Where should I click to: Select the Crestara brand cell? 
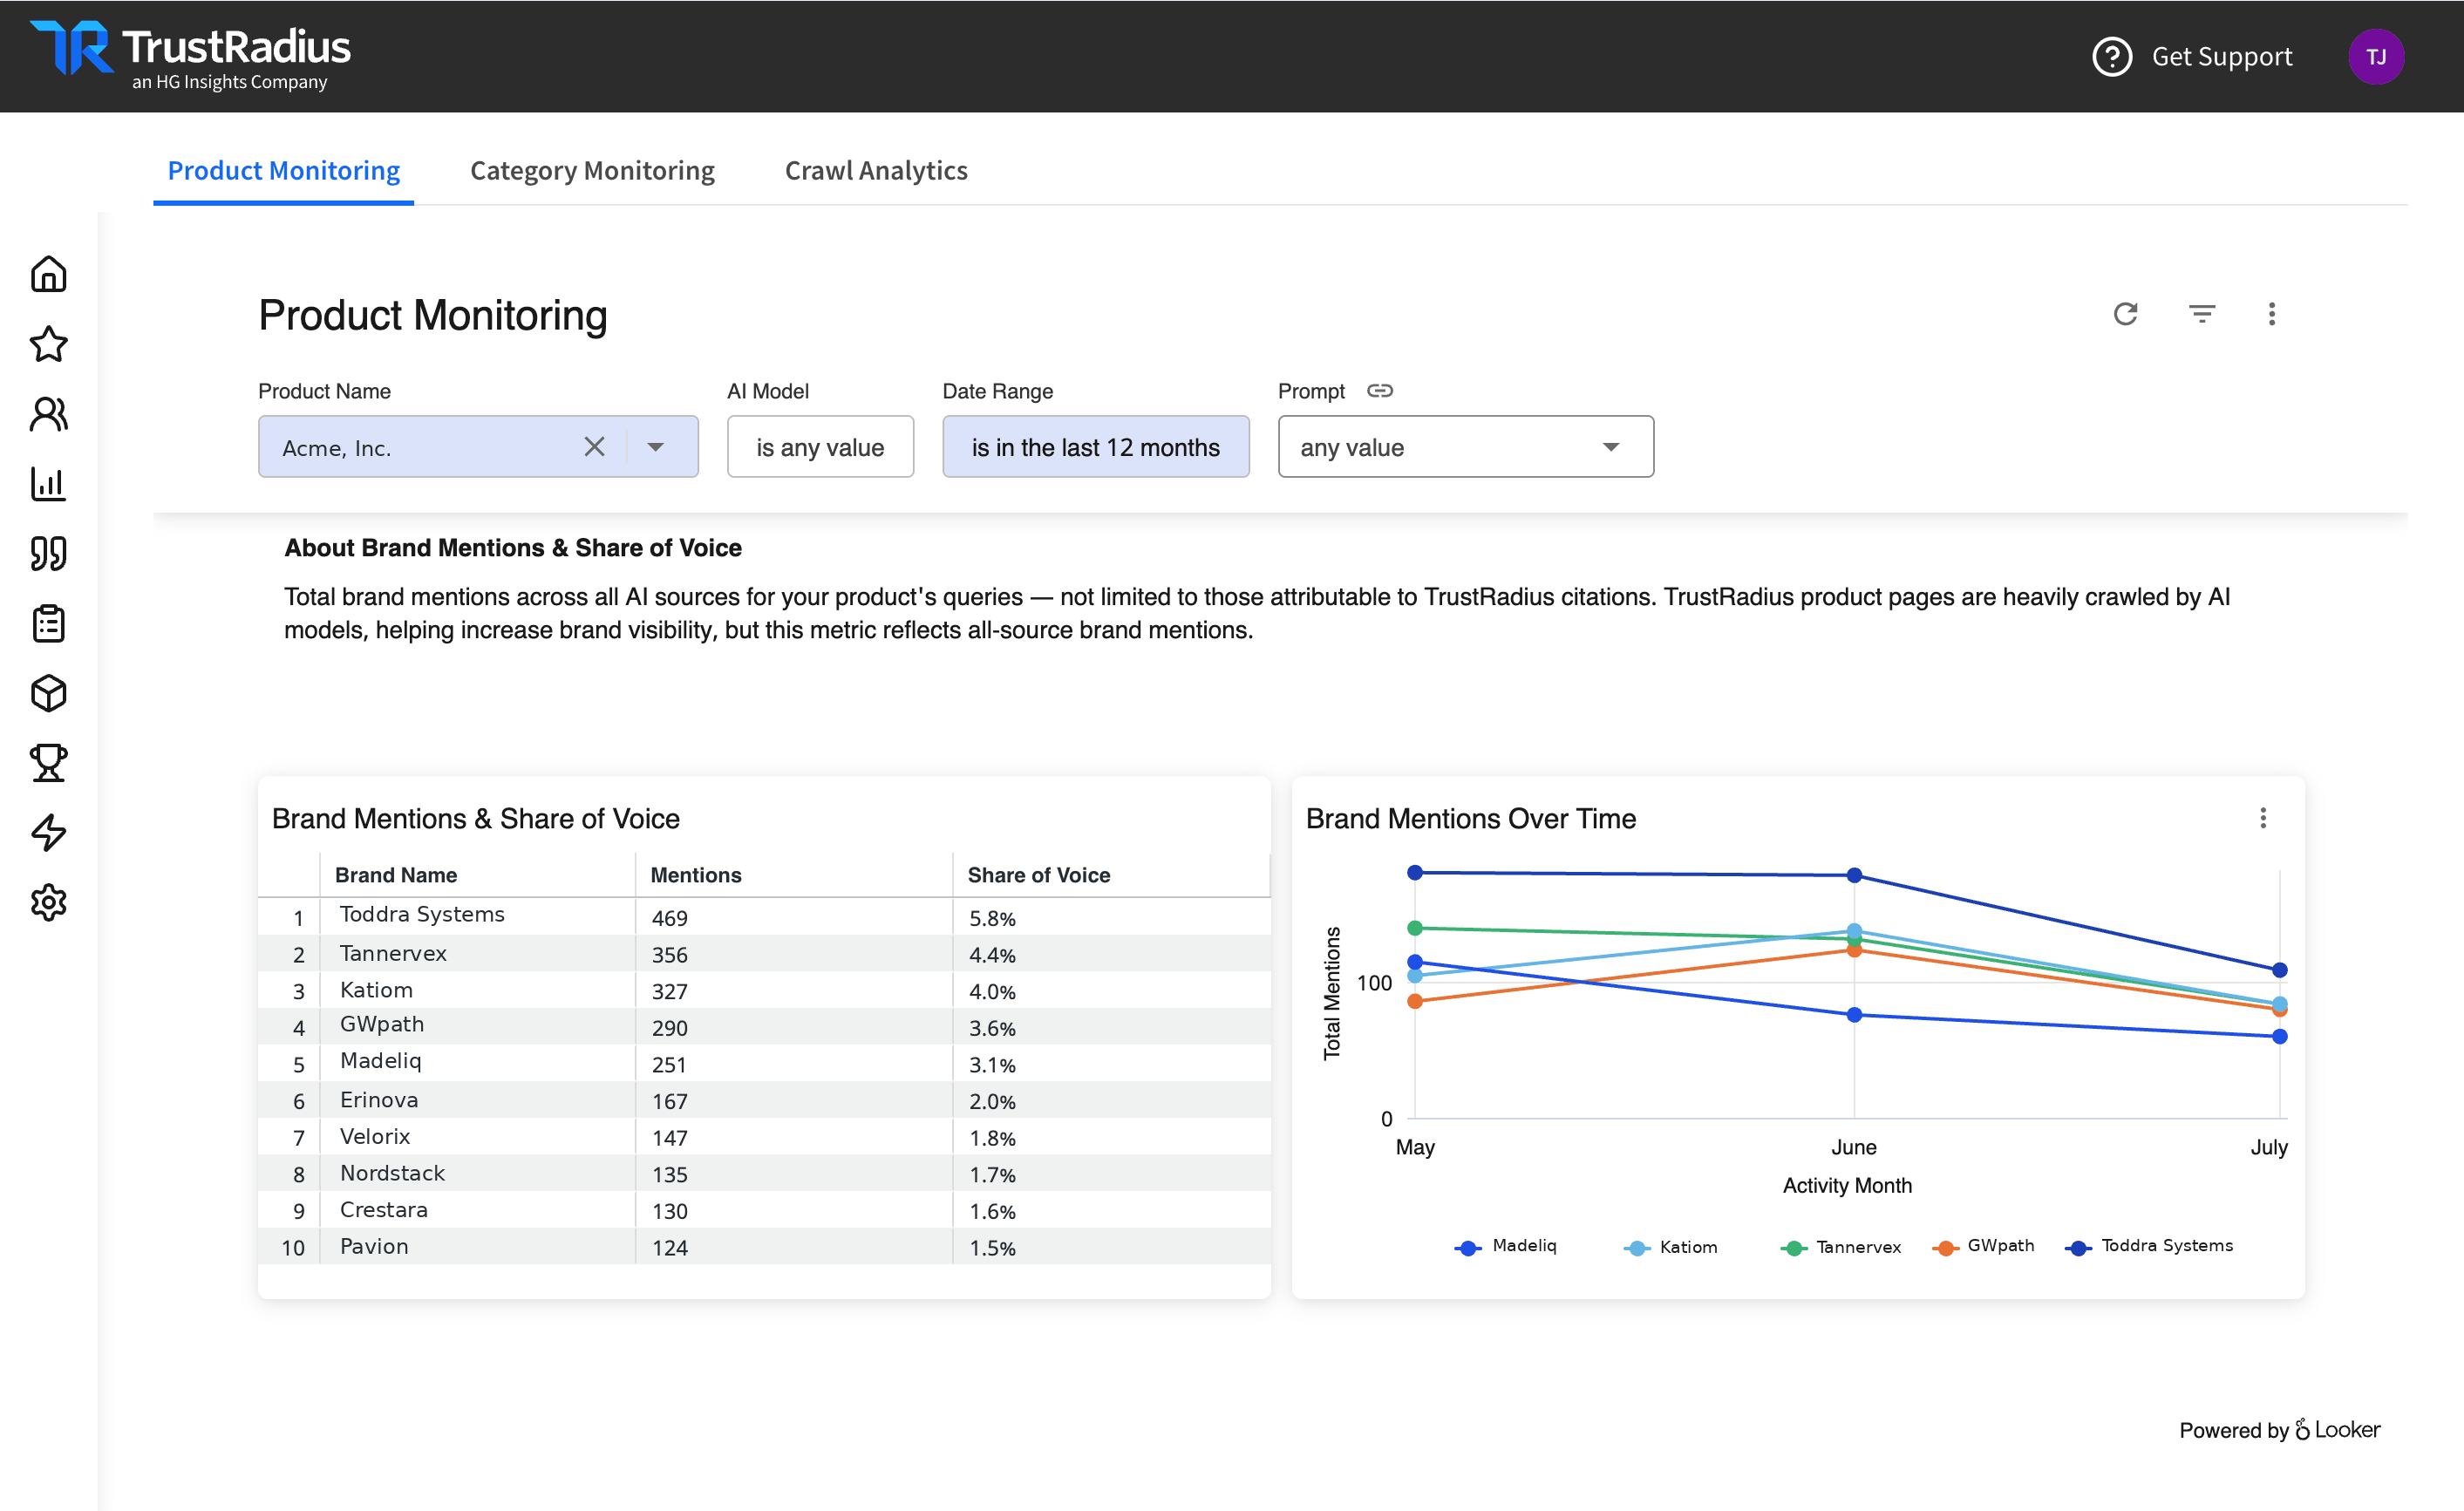[x=477, y=1210]
